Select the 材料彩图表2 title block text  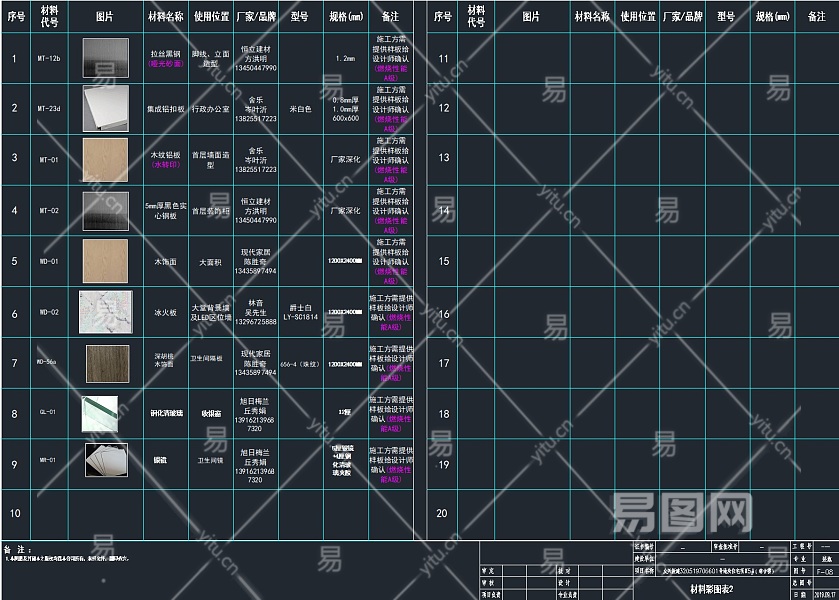click(712, 589)
